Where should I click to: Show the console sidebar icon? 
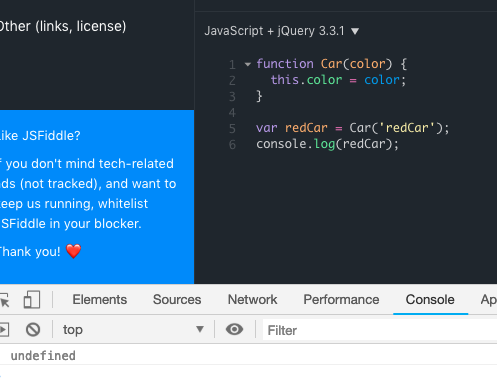tap(4, 330)
